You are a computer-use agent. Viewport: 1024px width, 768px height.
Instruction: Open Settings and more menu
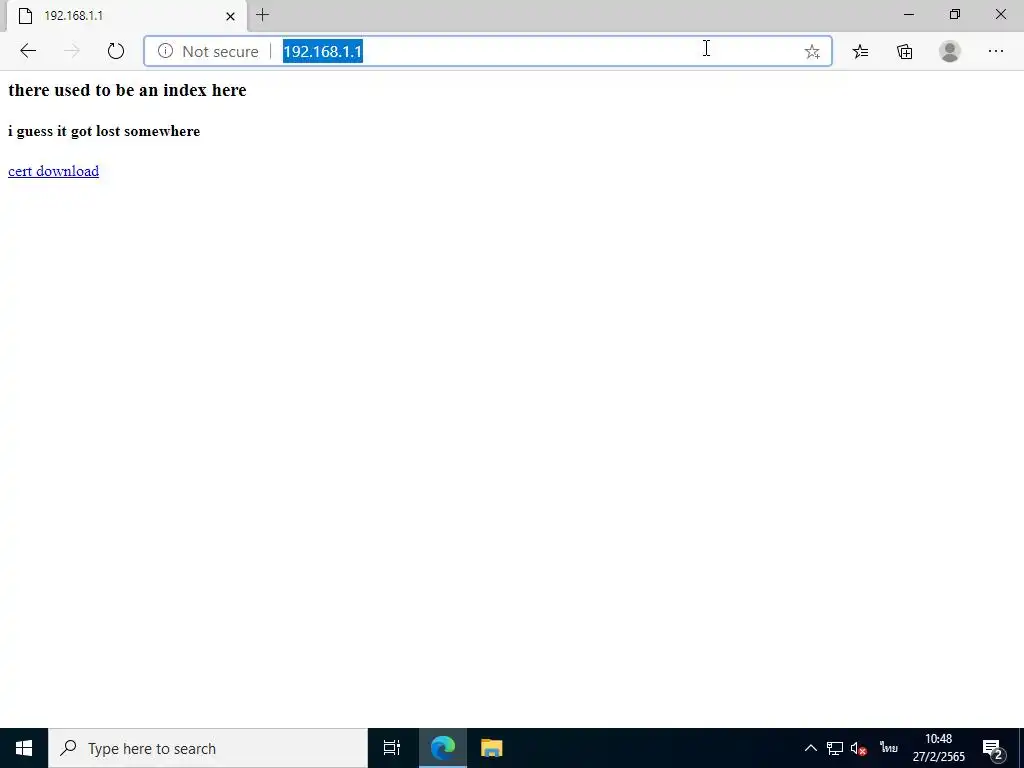coord(995,51)
